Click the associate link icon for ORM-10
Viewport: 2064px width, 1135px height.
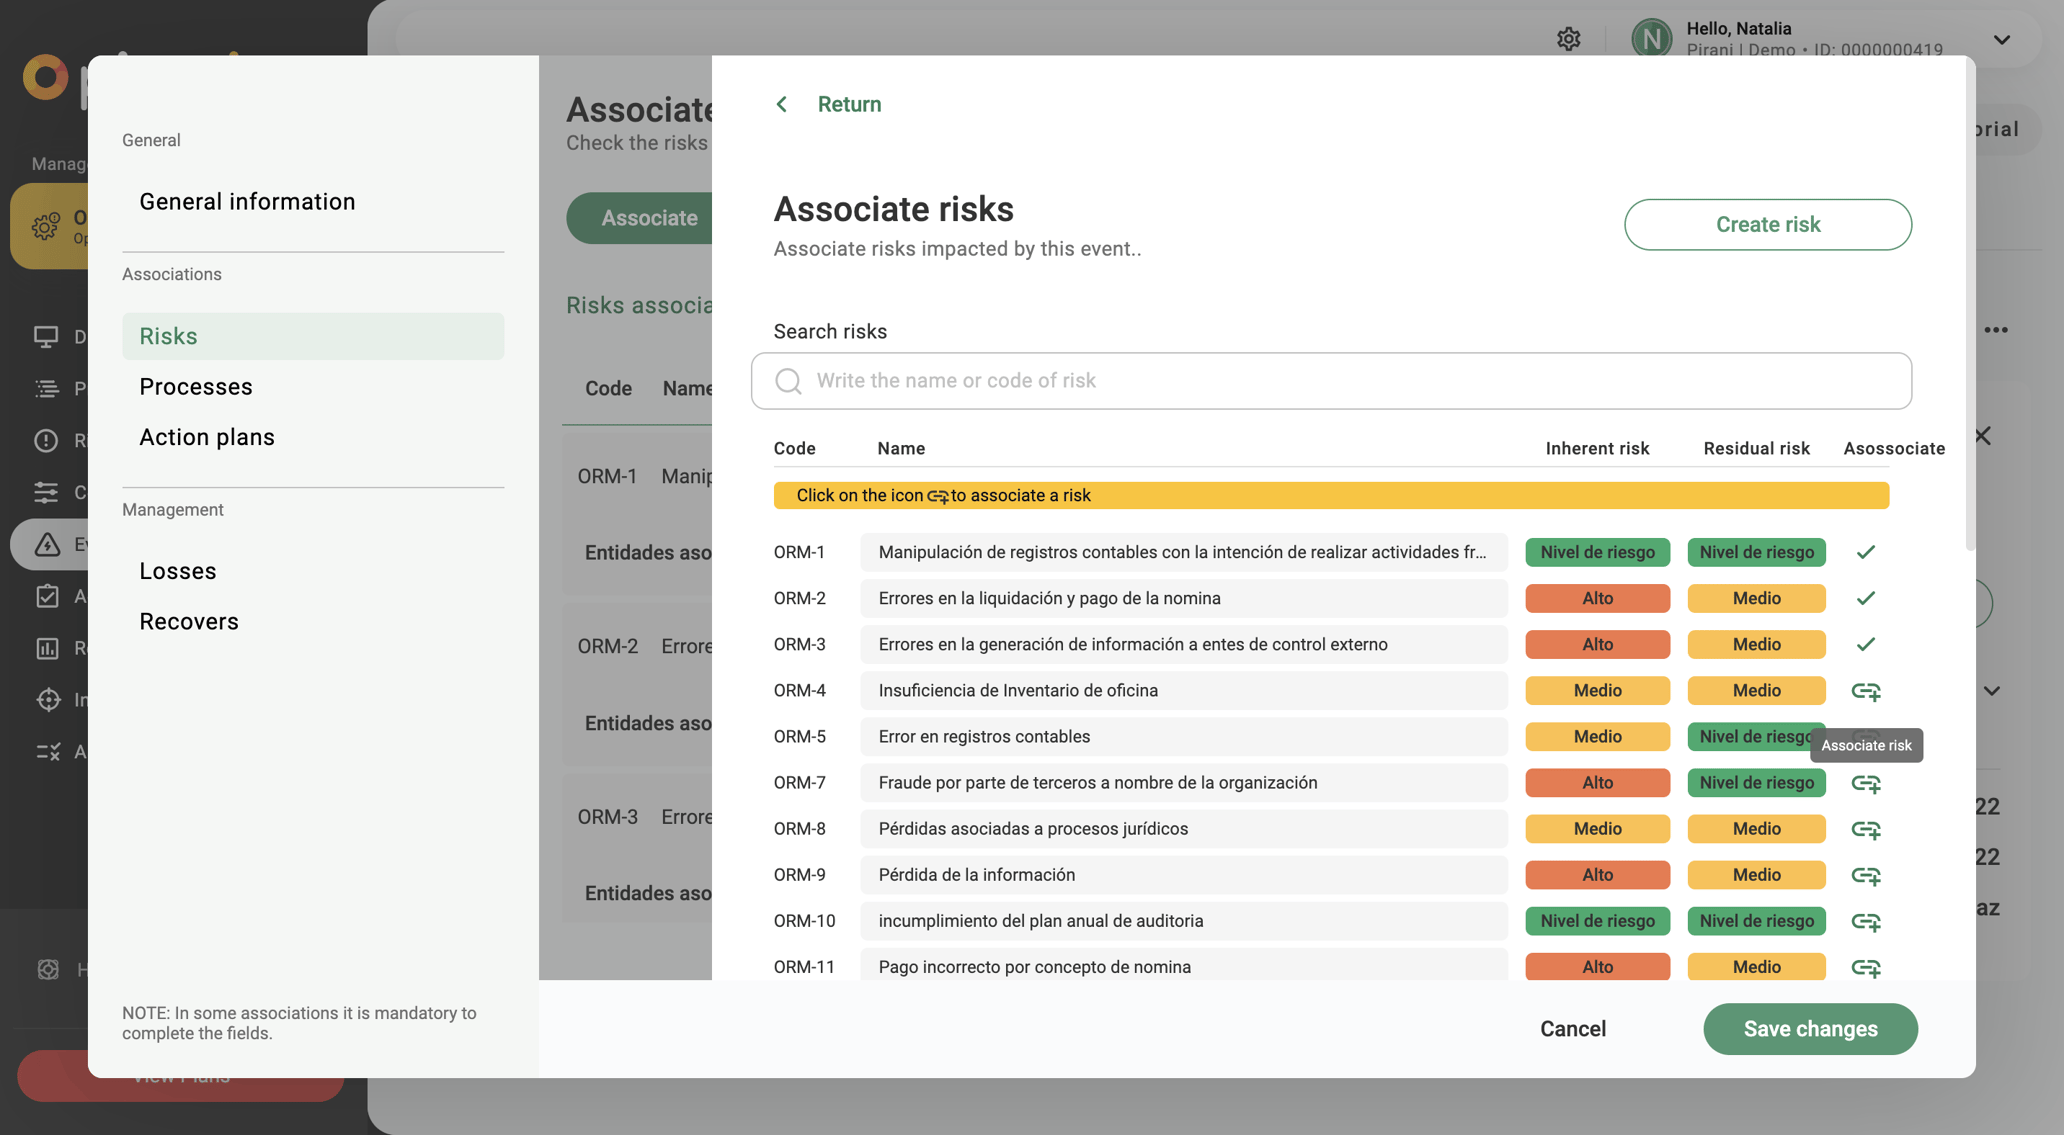click(x=1866, y=921)
